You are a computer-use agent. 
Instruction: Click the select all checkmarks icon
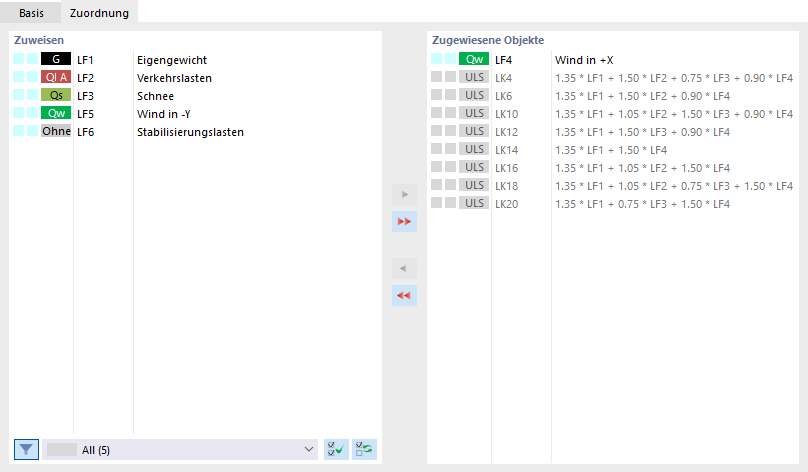click(336, 450)
